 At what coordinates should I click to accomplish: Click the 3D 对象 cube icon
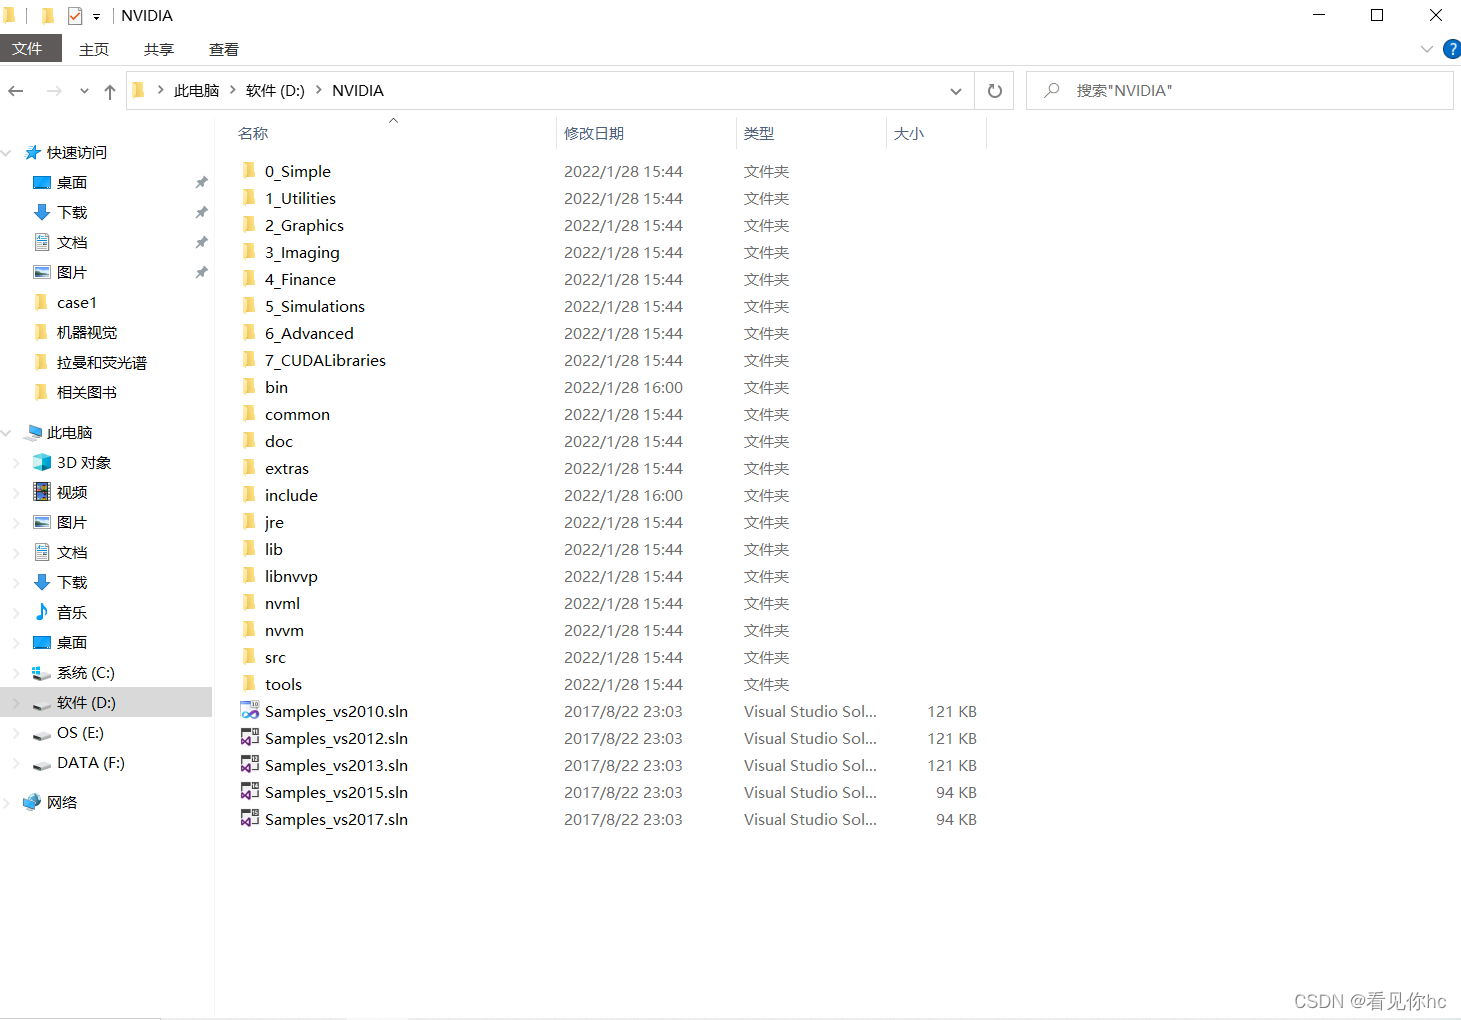(42, 462)
